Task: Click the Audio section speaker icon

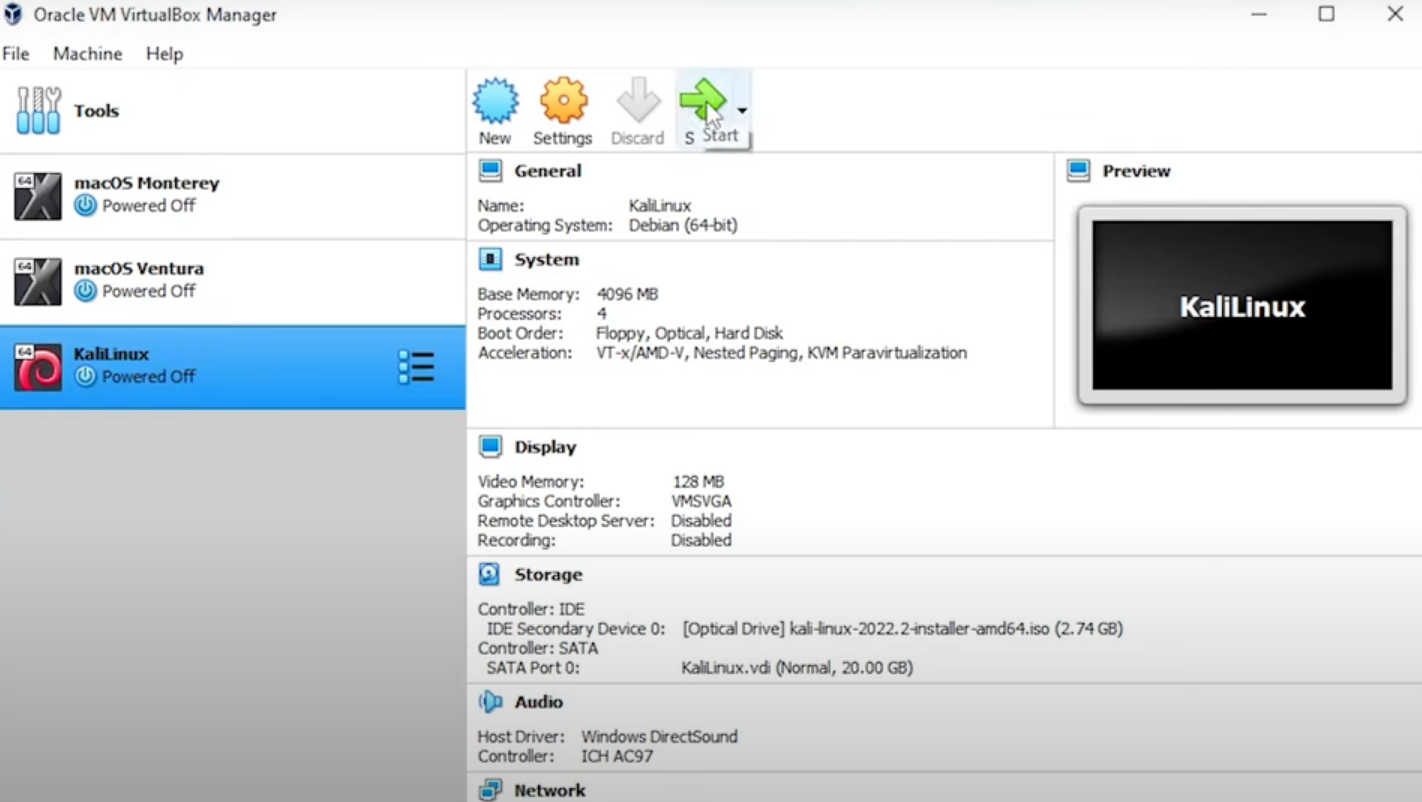Action: (490, 702)
